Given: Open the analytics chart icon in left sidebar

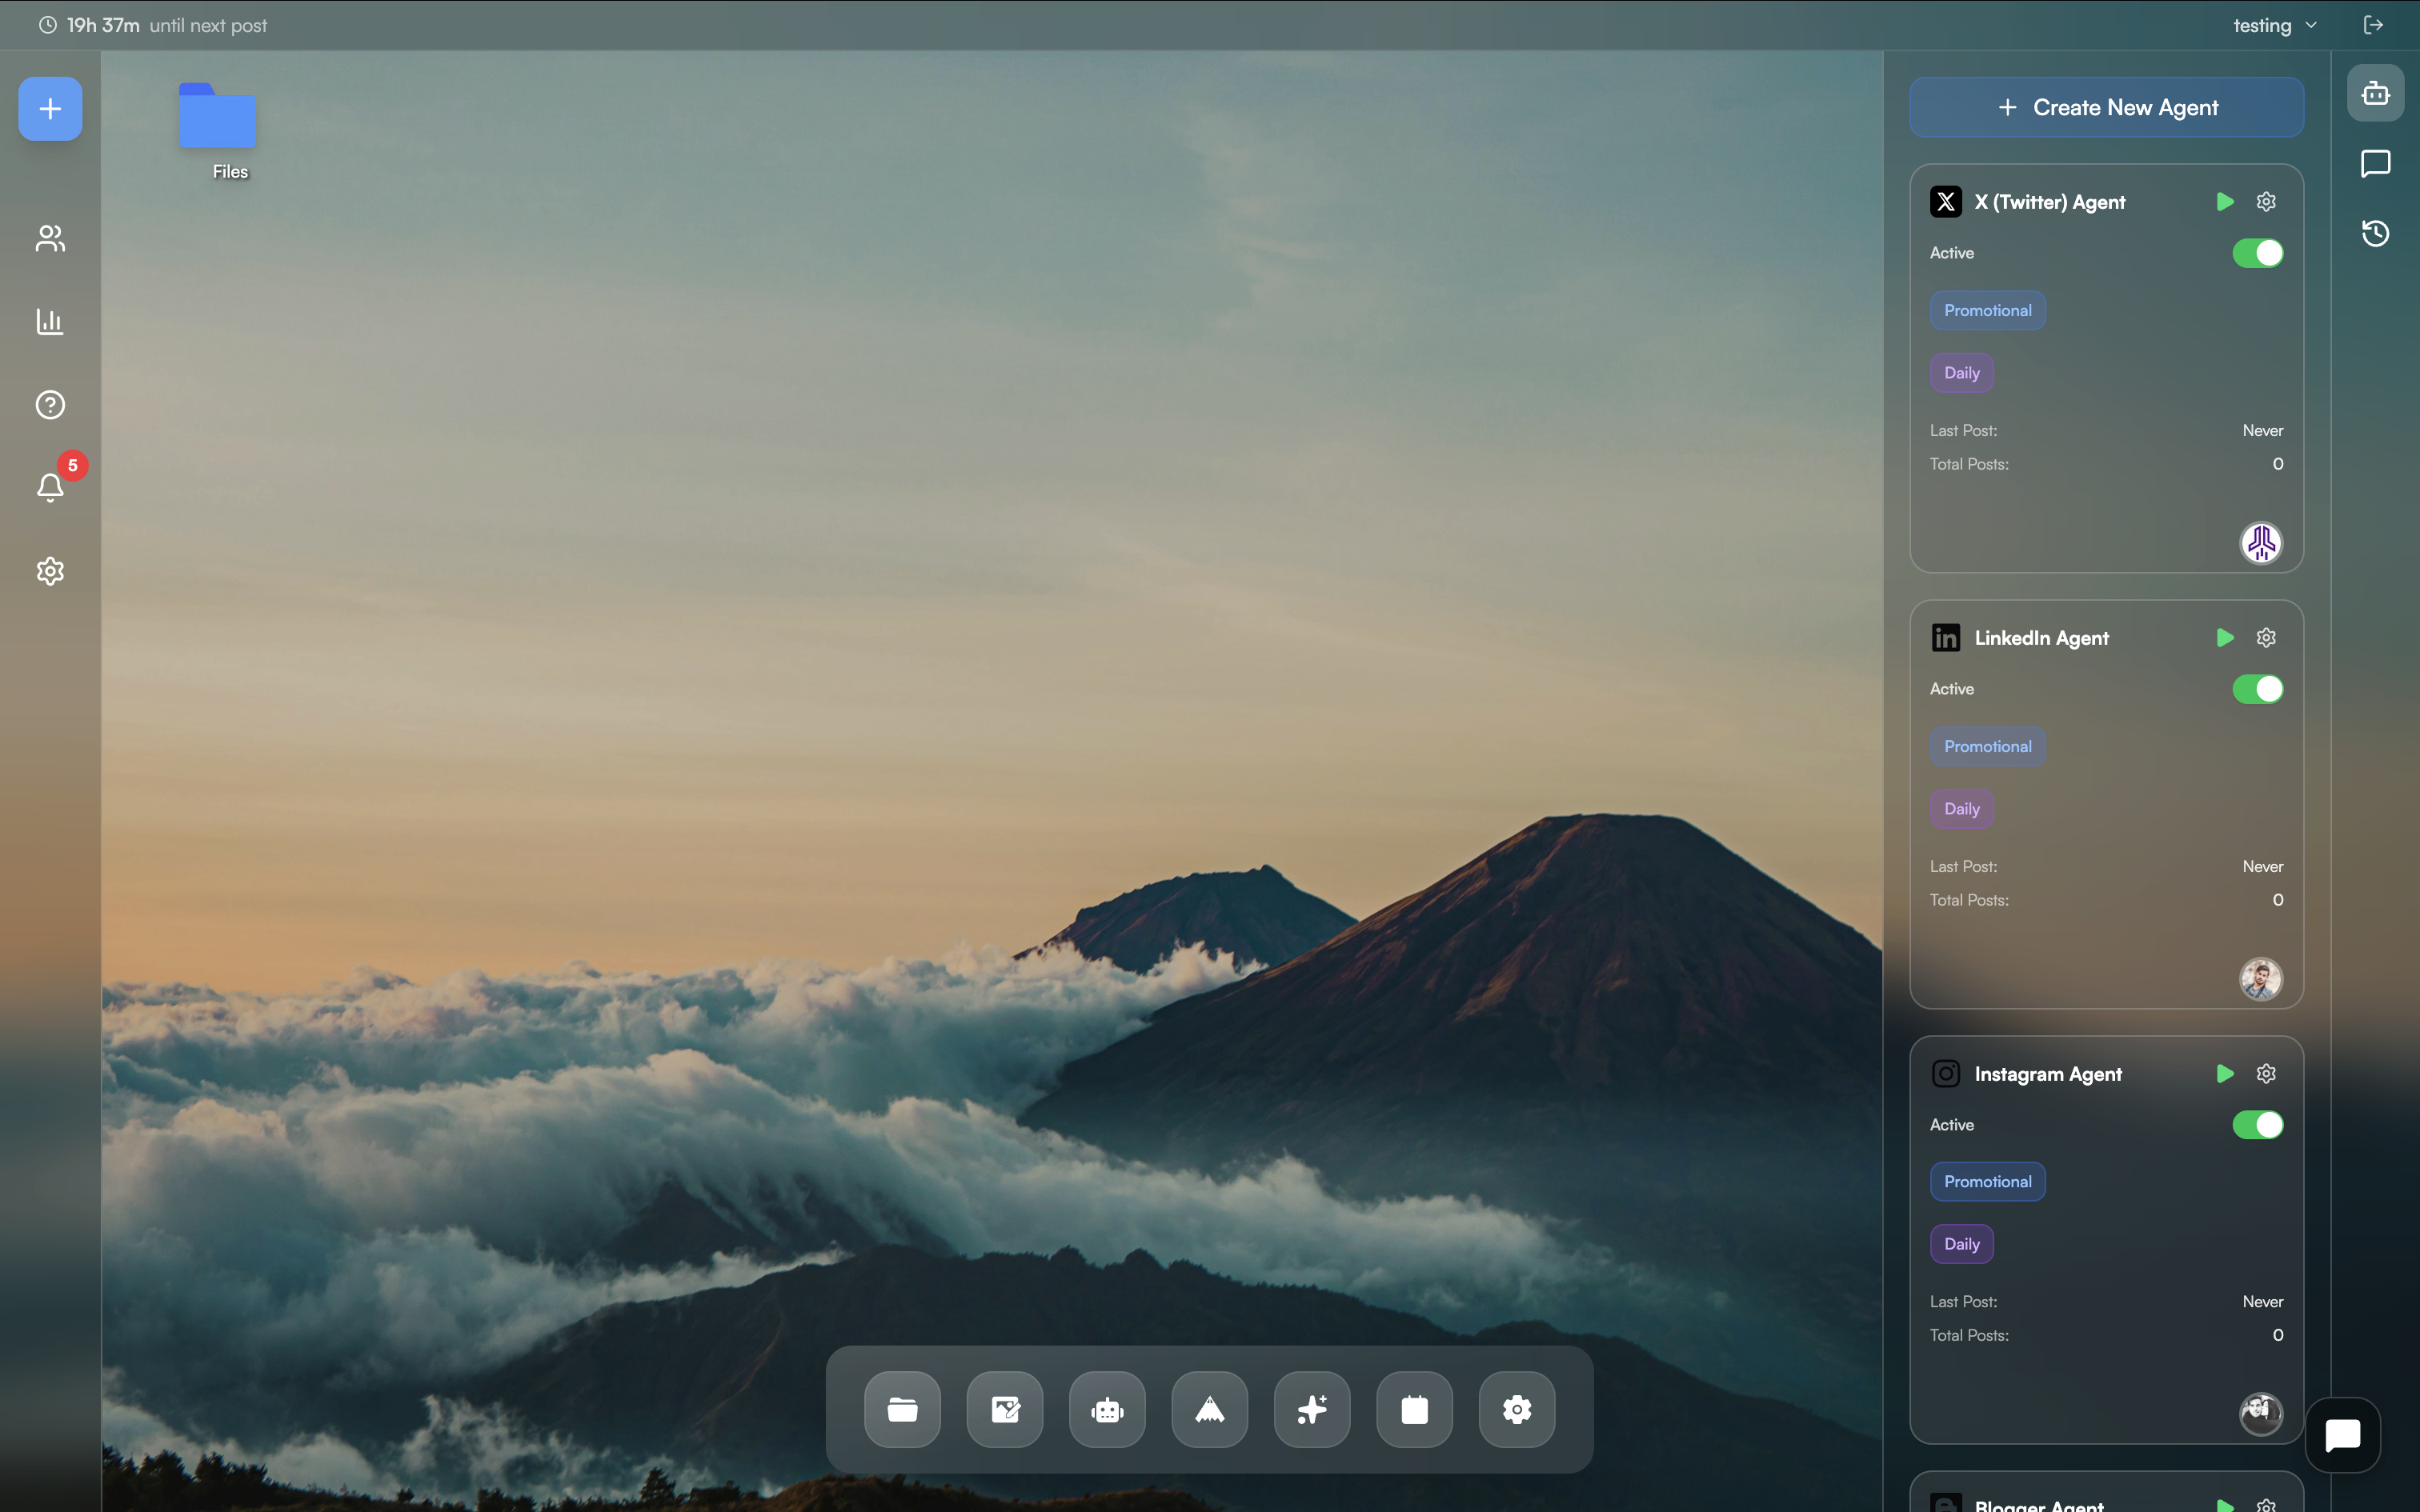Looking at the screenshot, I should pos(49,322).
